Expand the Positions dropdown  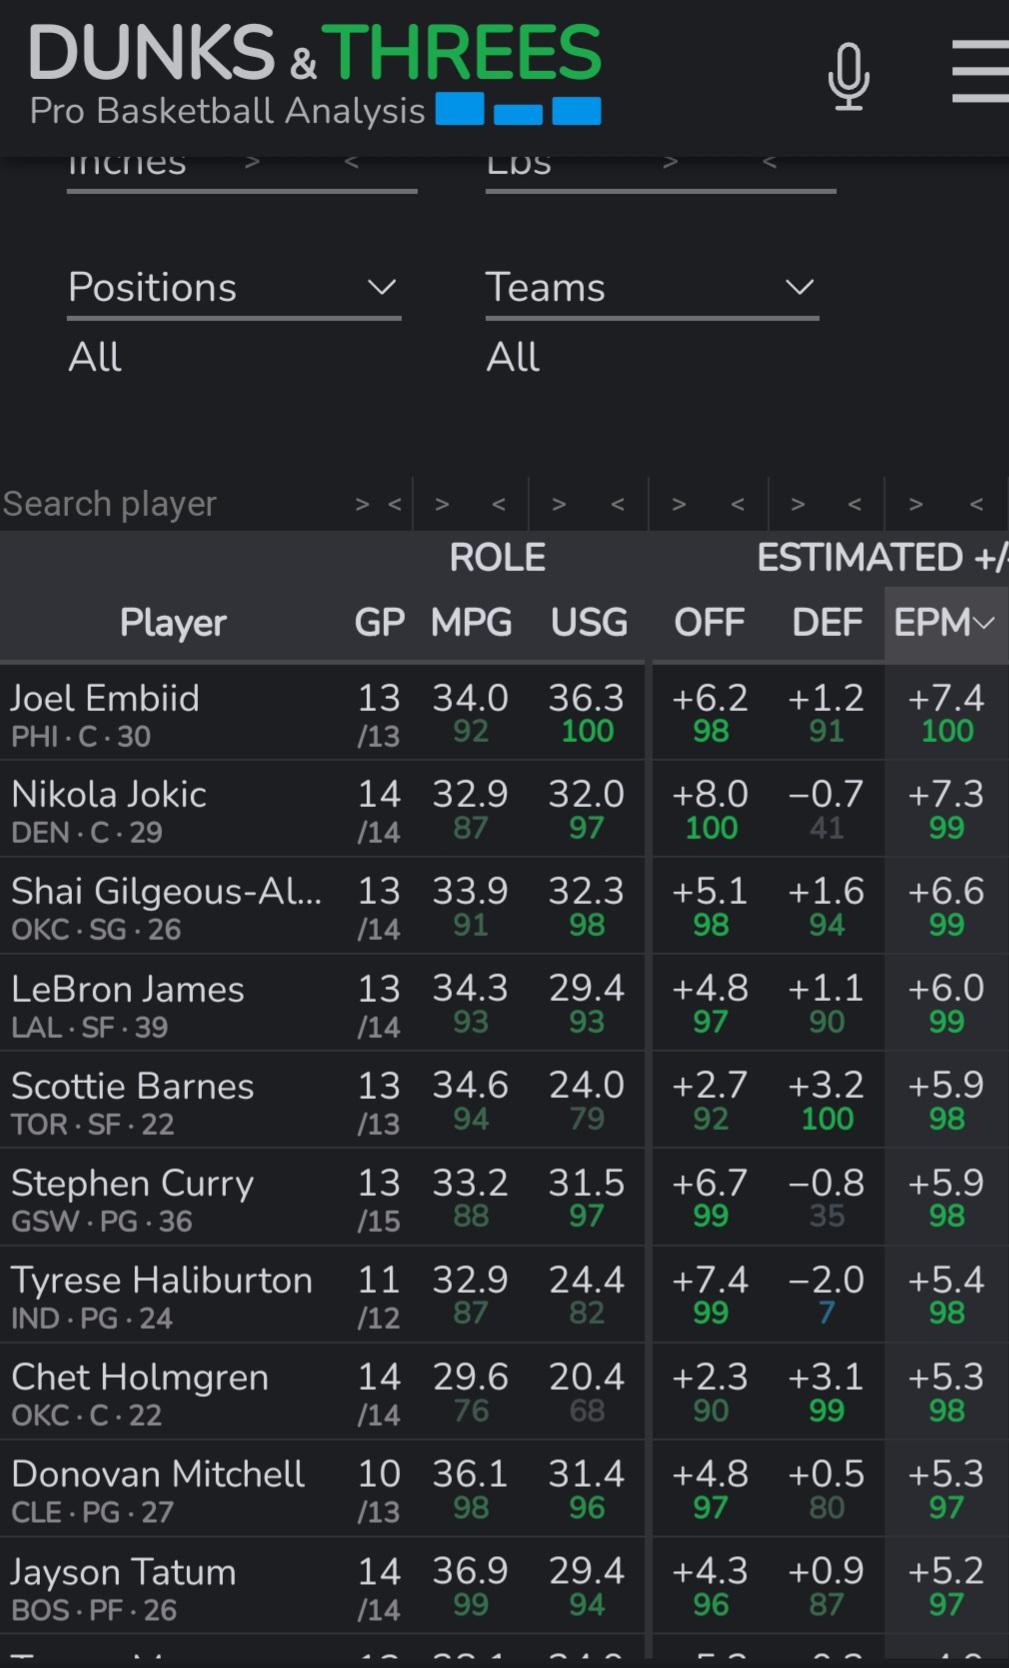pos(233,288)
